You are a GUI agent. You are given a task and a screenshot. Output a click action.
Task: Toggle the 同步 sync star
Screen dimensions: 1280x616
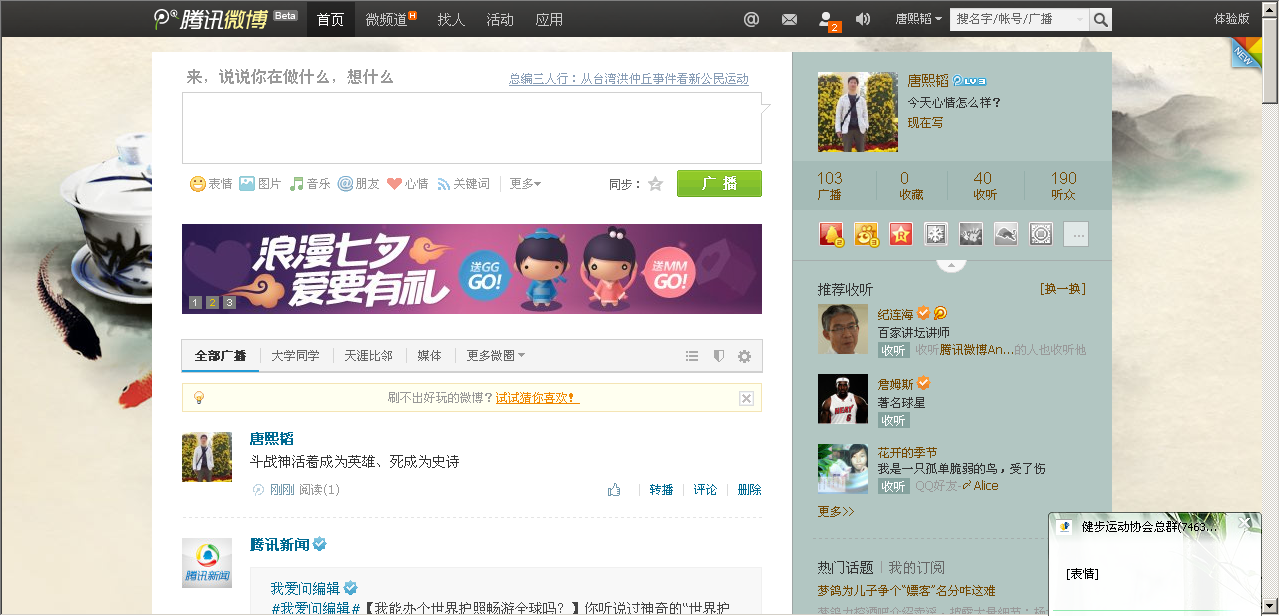(655, 184)
